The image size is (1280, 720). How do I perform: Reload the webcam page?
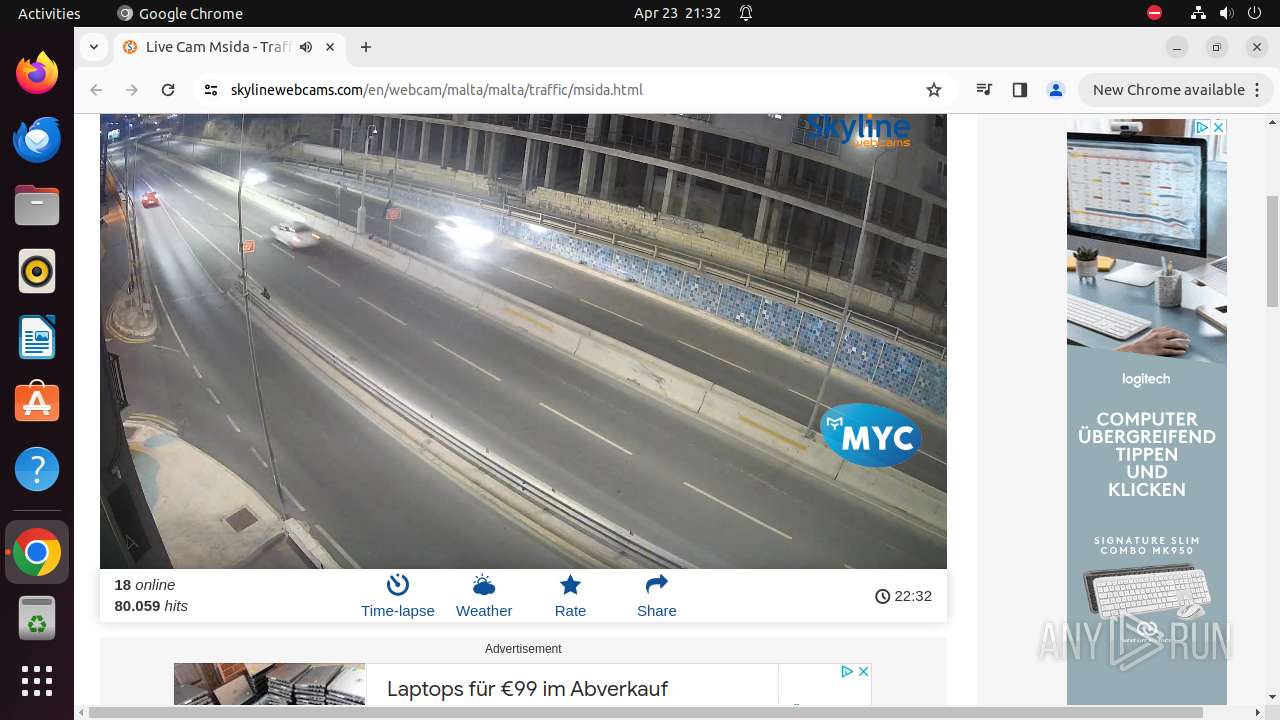pos(168,90)
